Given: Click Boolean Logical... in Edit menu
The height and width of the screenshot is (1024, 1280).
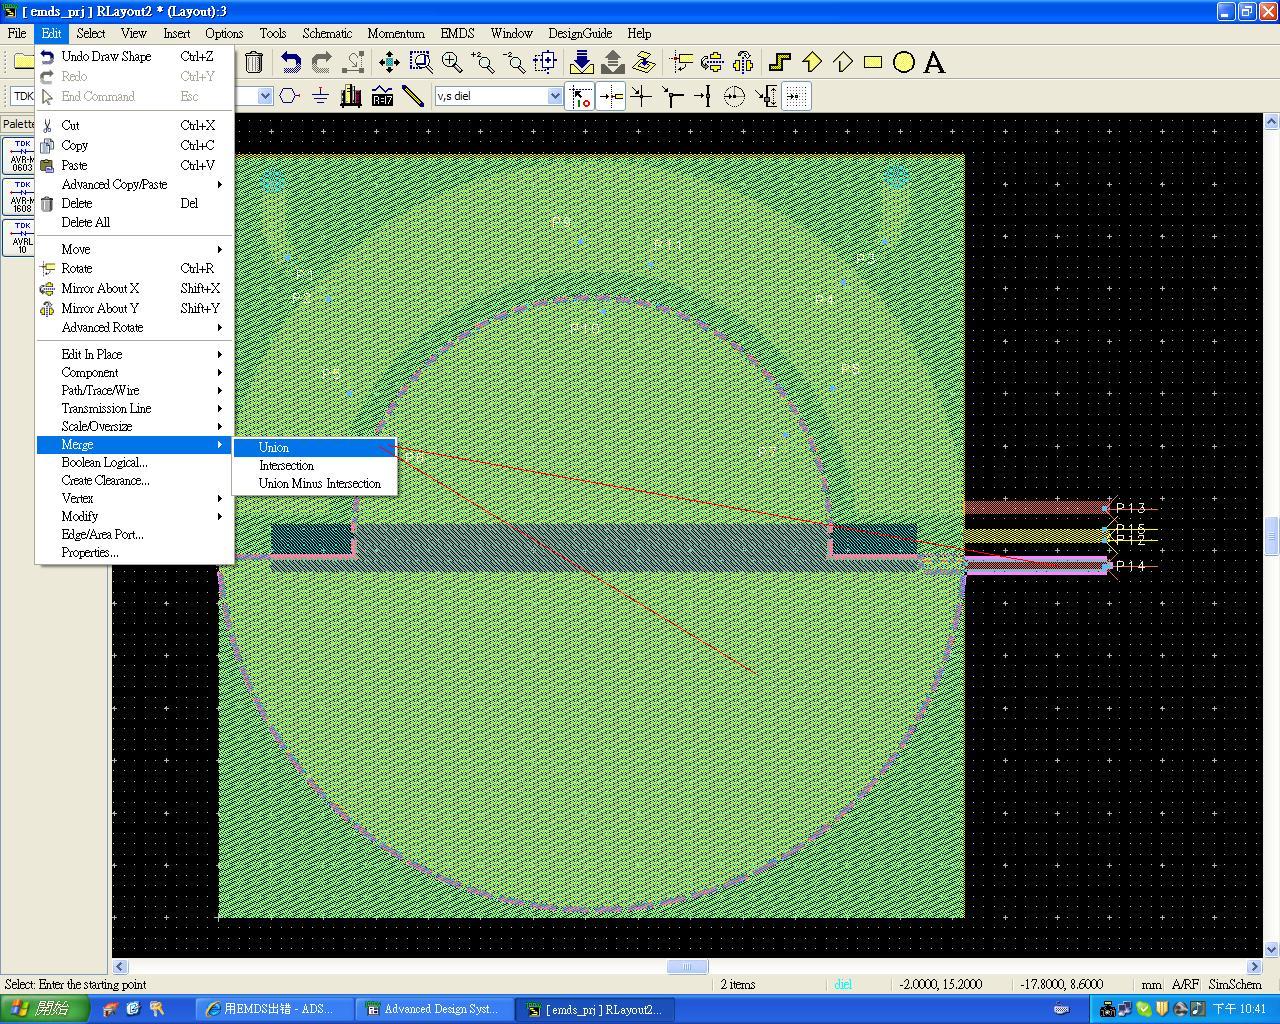Looking at the screenshot, I should (135, 462).
